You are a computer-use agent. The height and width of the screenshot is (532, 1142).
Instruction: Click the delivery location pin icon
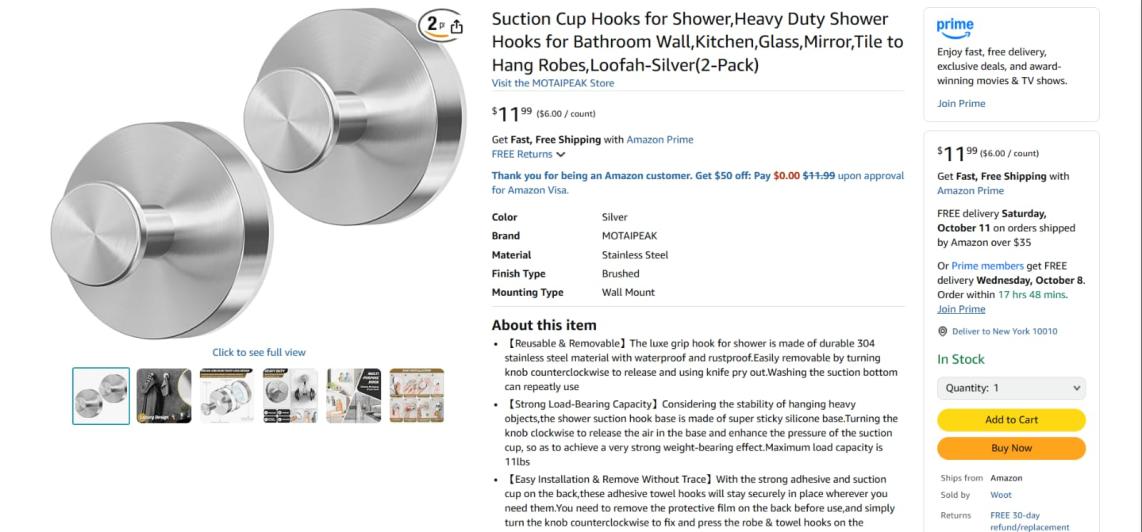point(942,332)
